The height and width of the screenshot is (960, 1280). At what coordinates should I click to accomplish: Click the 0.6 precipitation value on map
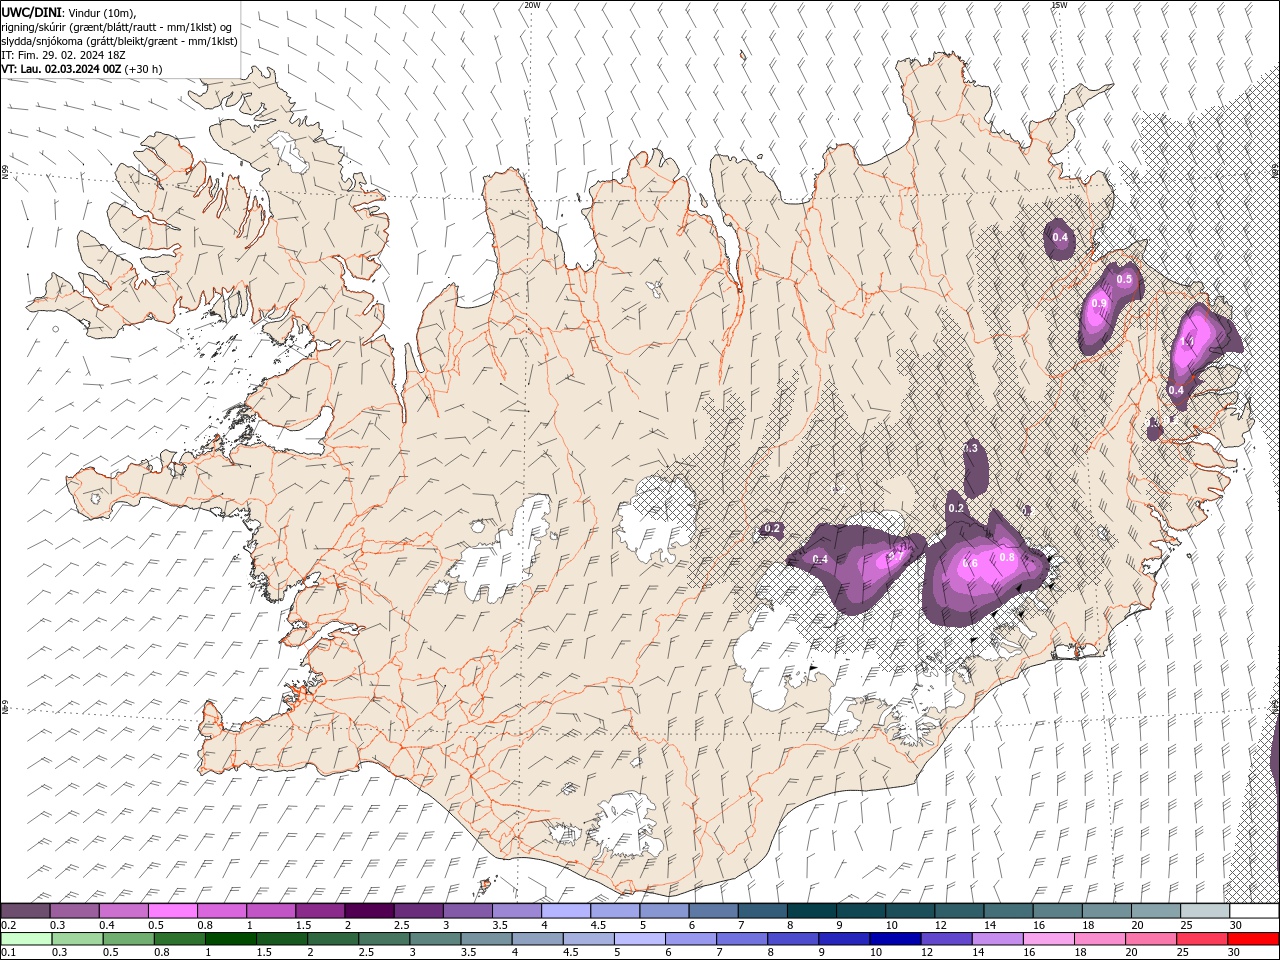(x=969, y=563)
